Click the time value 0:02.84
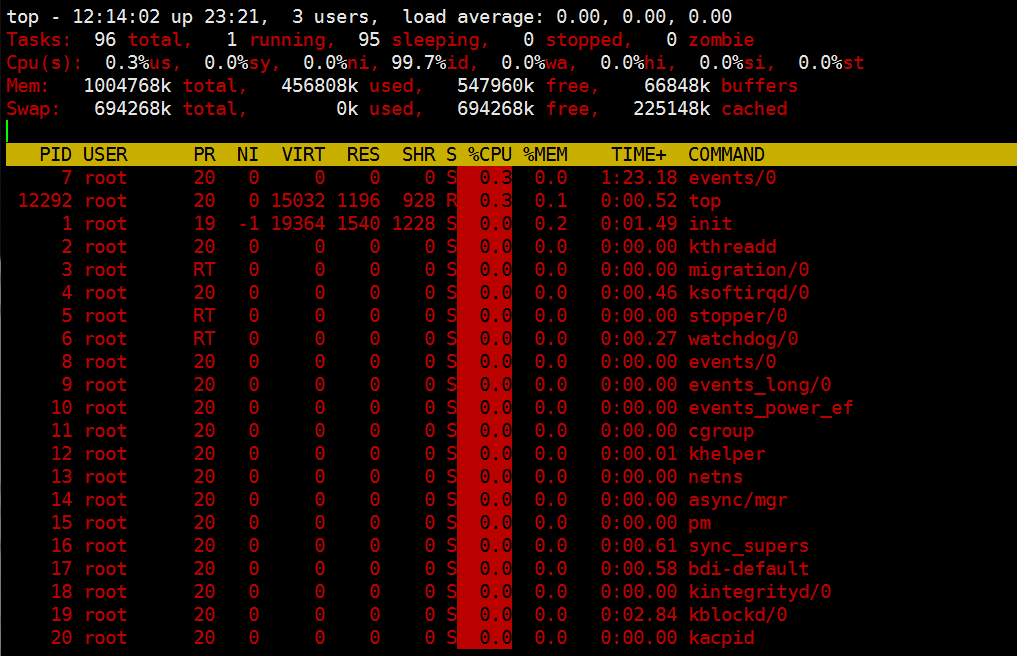 (639, 615)
